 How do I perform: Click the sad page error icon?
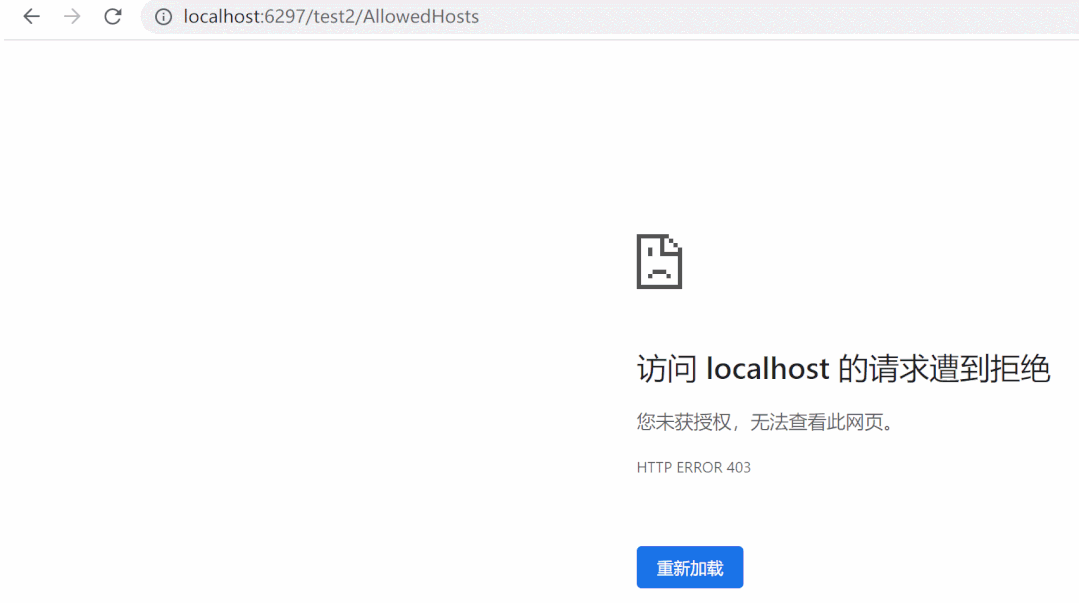pos(659,262)
